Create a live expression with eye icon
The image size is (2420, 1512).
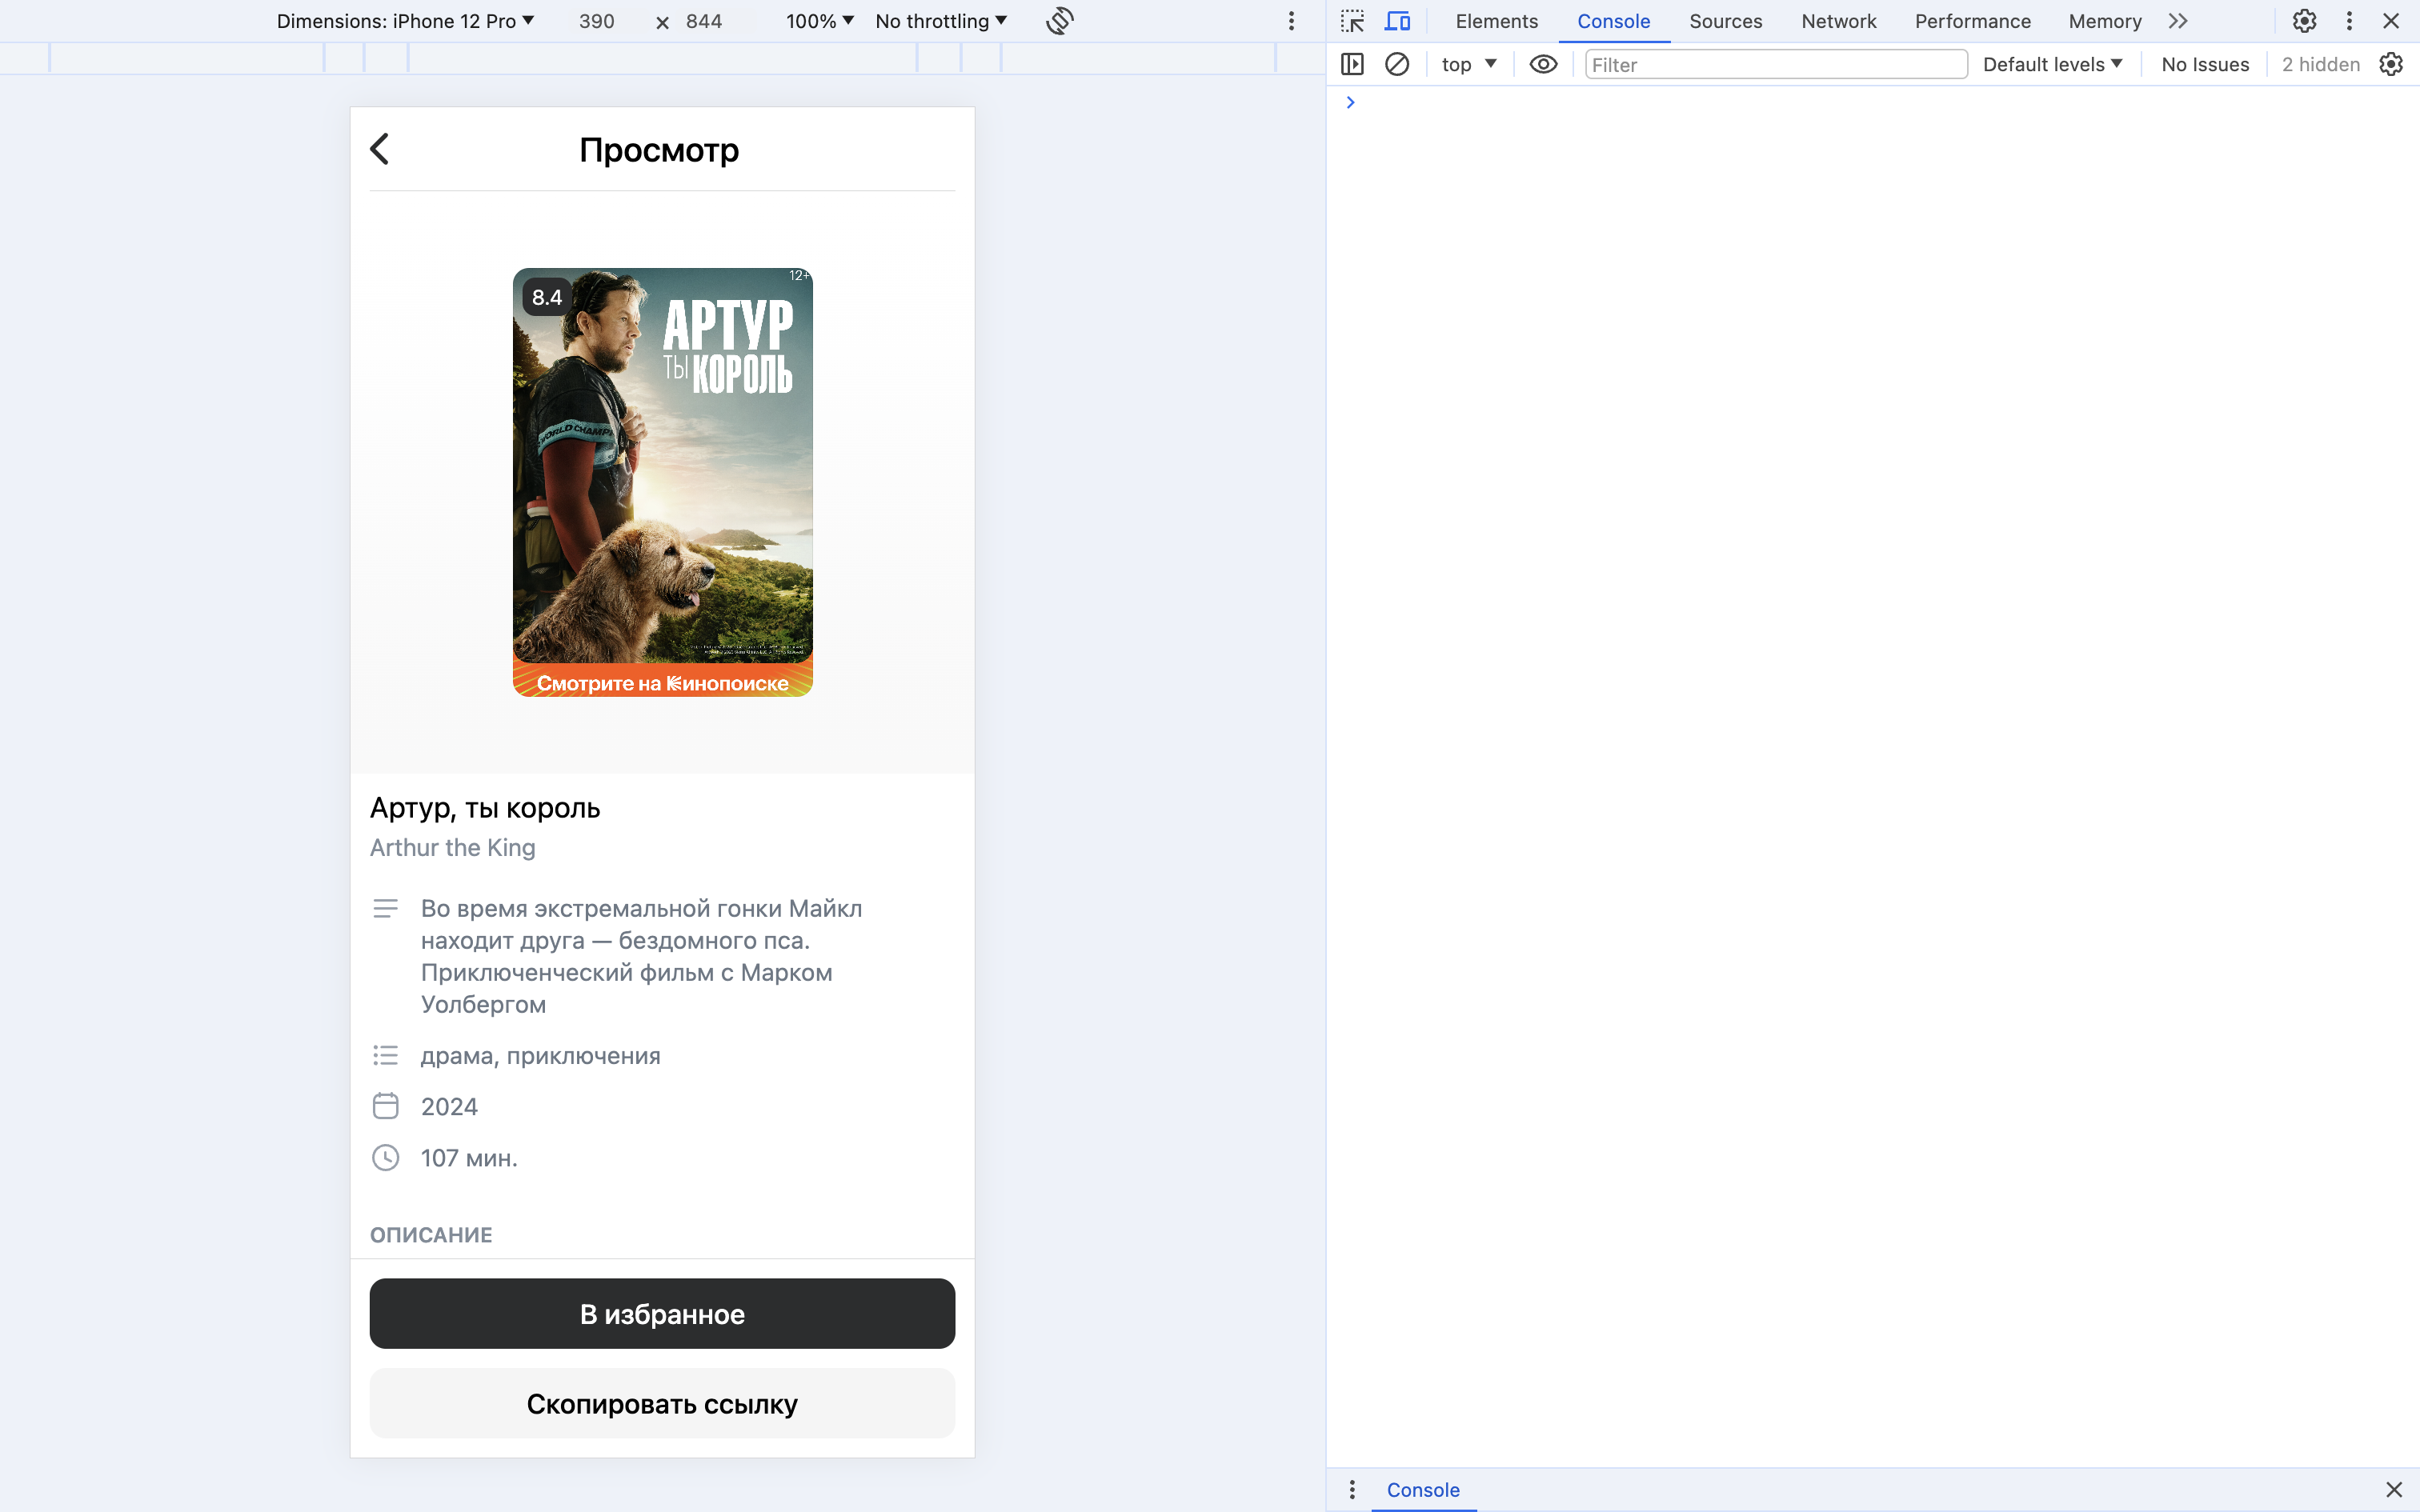click(1543, 64)
